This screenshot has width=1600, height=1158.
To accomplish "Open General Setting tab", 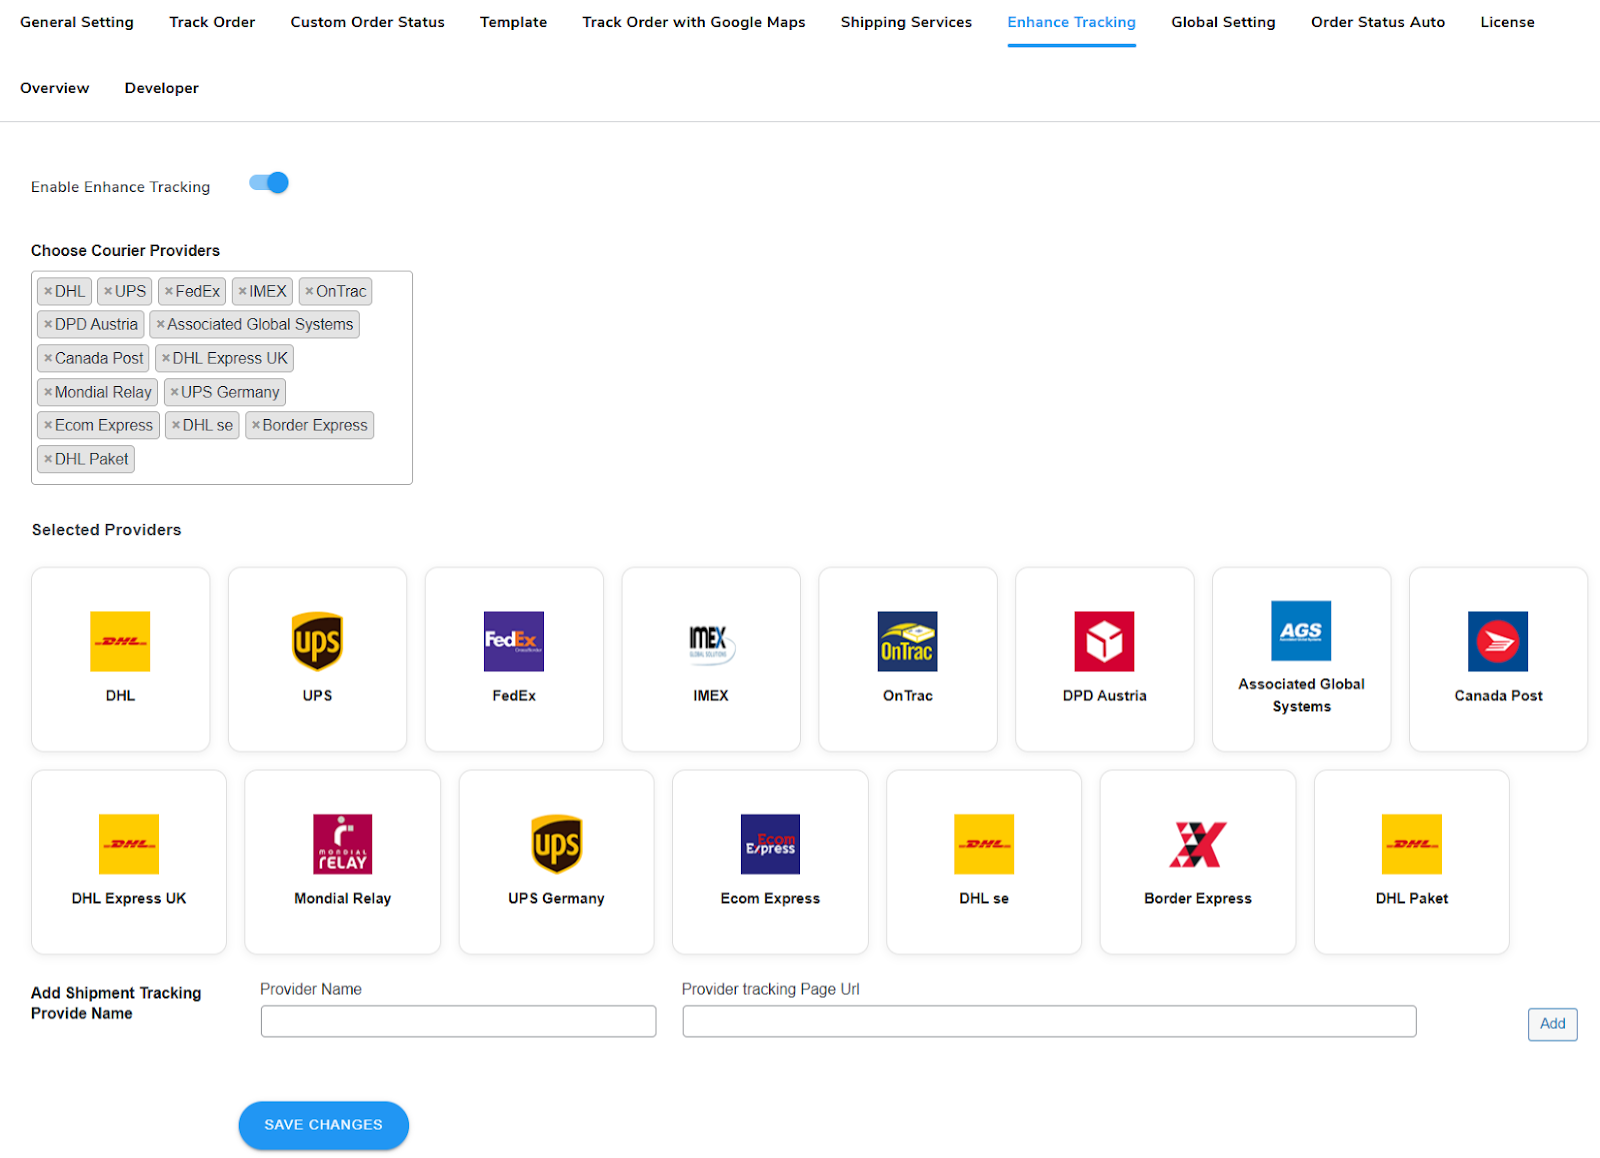I will coord(77,22).
